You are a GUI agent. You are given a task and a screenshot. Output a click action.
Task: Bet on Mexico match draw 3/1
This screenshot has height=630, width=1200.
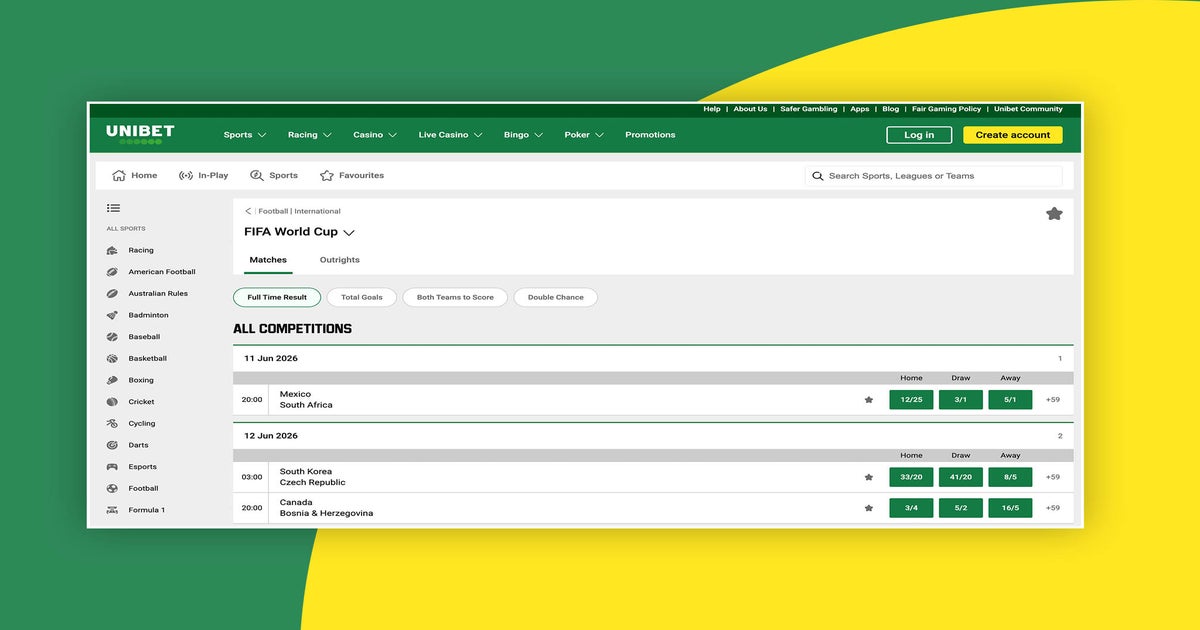961,400
